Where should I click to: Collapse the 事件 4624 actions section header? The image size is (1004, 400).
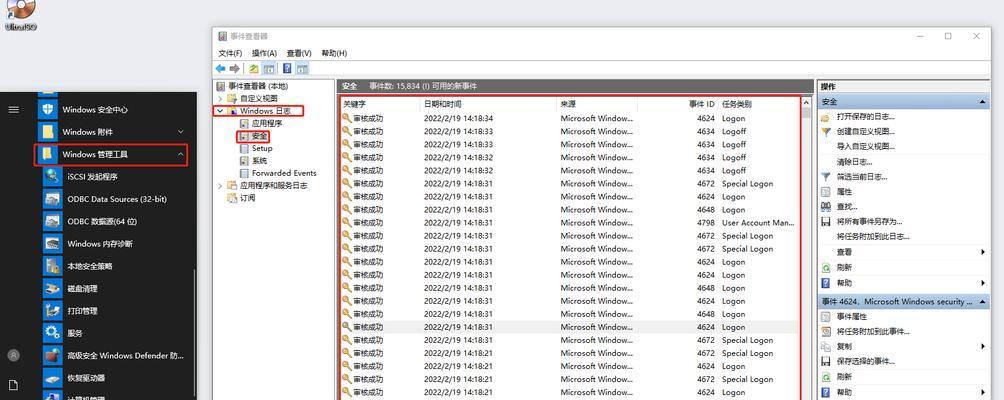tap(982, 301)
